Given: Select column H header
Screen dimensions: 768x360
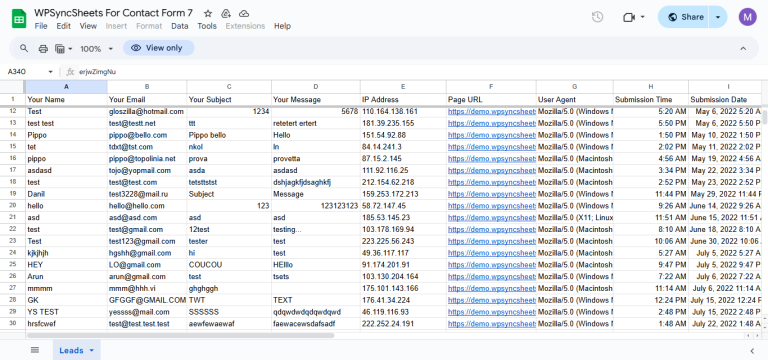Looking at the screenshot, I should pos(651,87).
